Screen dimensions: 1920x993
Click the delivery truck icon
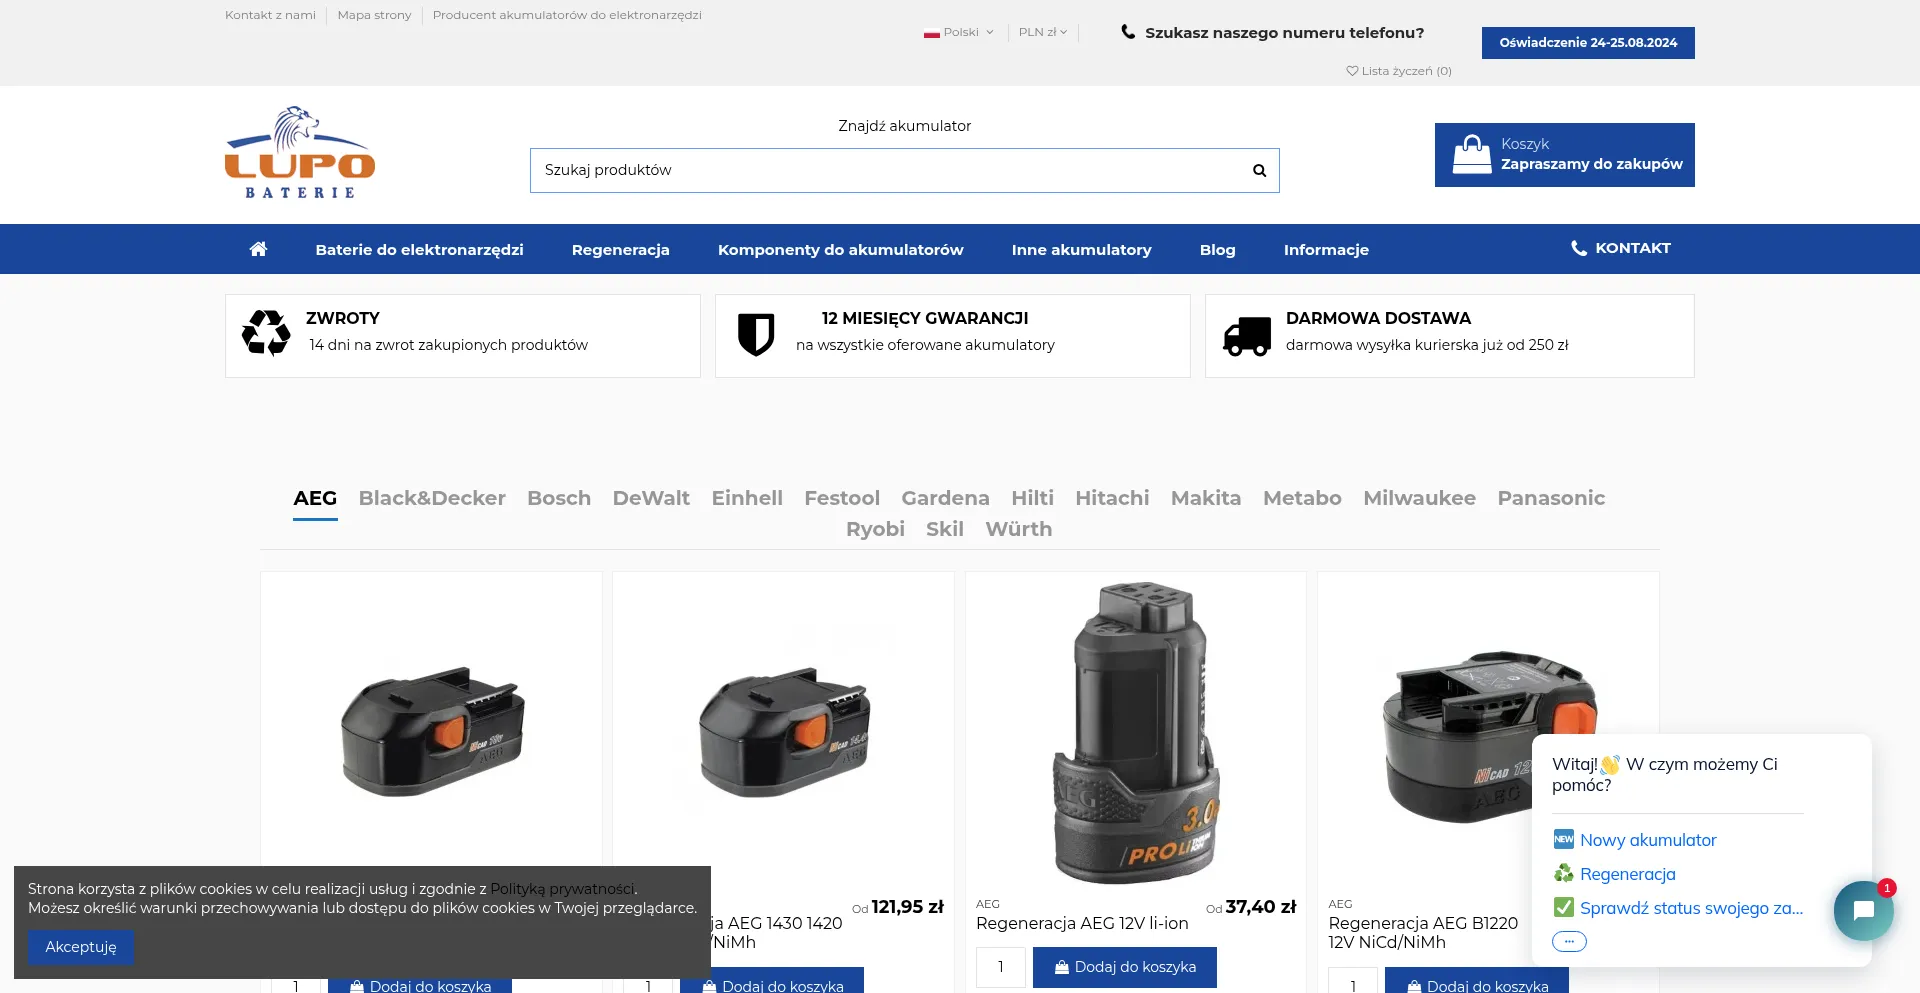[x=1247, y=336]
